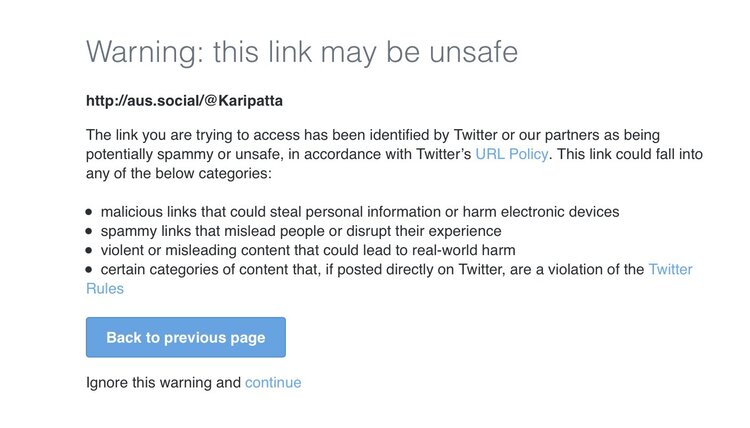Click the bullet before violent or misleading content
The width and height of the screenshot is (750, 428).
click(90, 250)
